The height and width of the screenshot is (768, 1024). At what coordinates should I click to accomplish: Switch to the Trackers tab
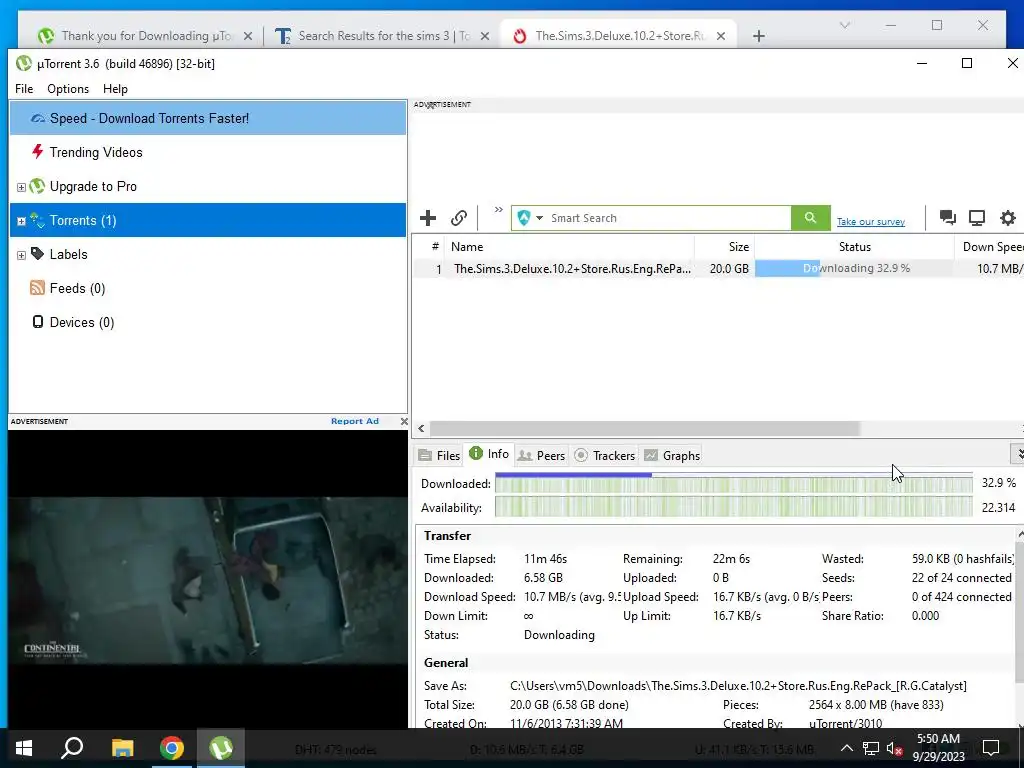tap(605, 455)
